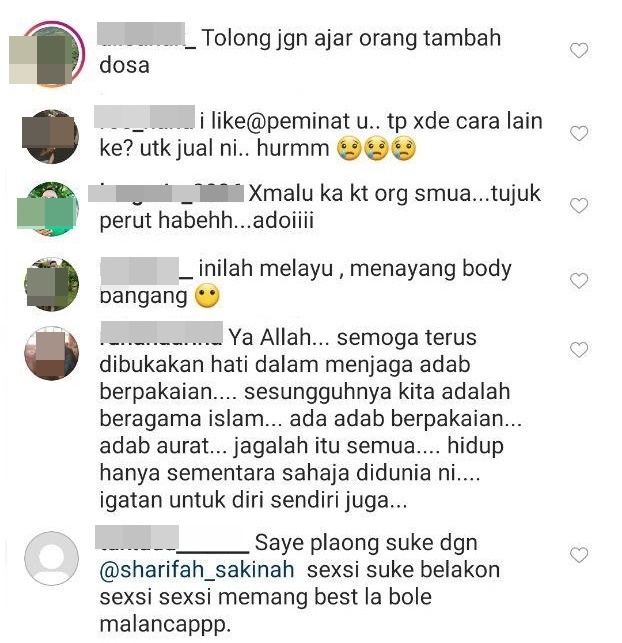Select blurred username before 'Xmalu ka kt'
Image resolution: width=622 pixels, height=643 pixels.
(166, 194)
